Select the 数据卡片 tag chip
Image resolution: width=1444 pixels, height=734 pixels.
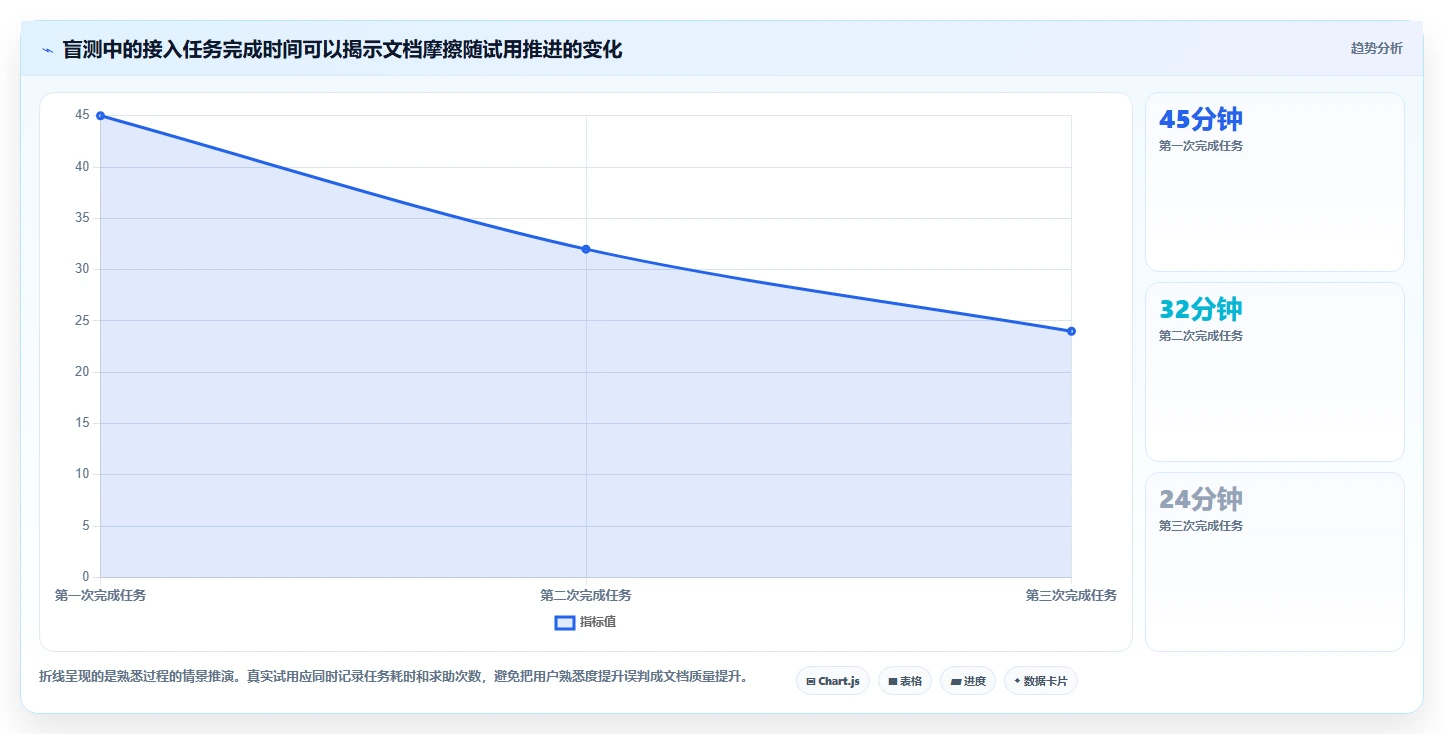[1041, 681]
